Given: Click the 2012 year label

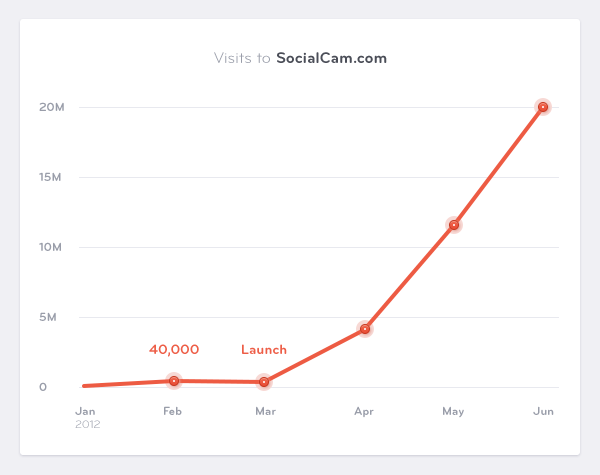Looking at the screenshot, I should click(x=88, y=424).
